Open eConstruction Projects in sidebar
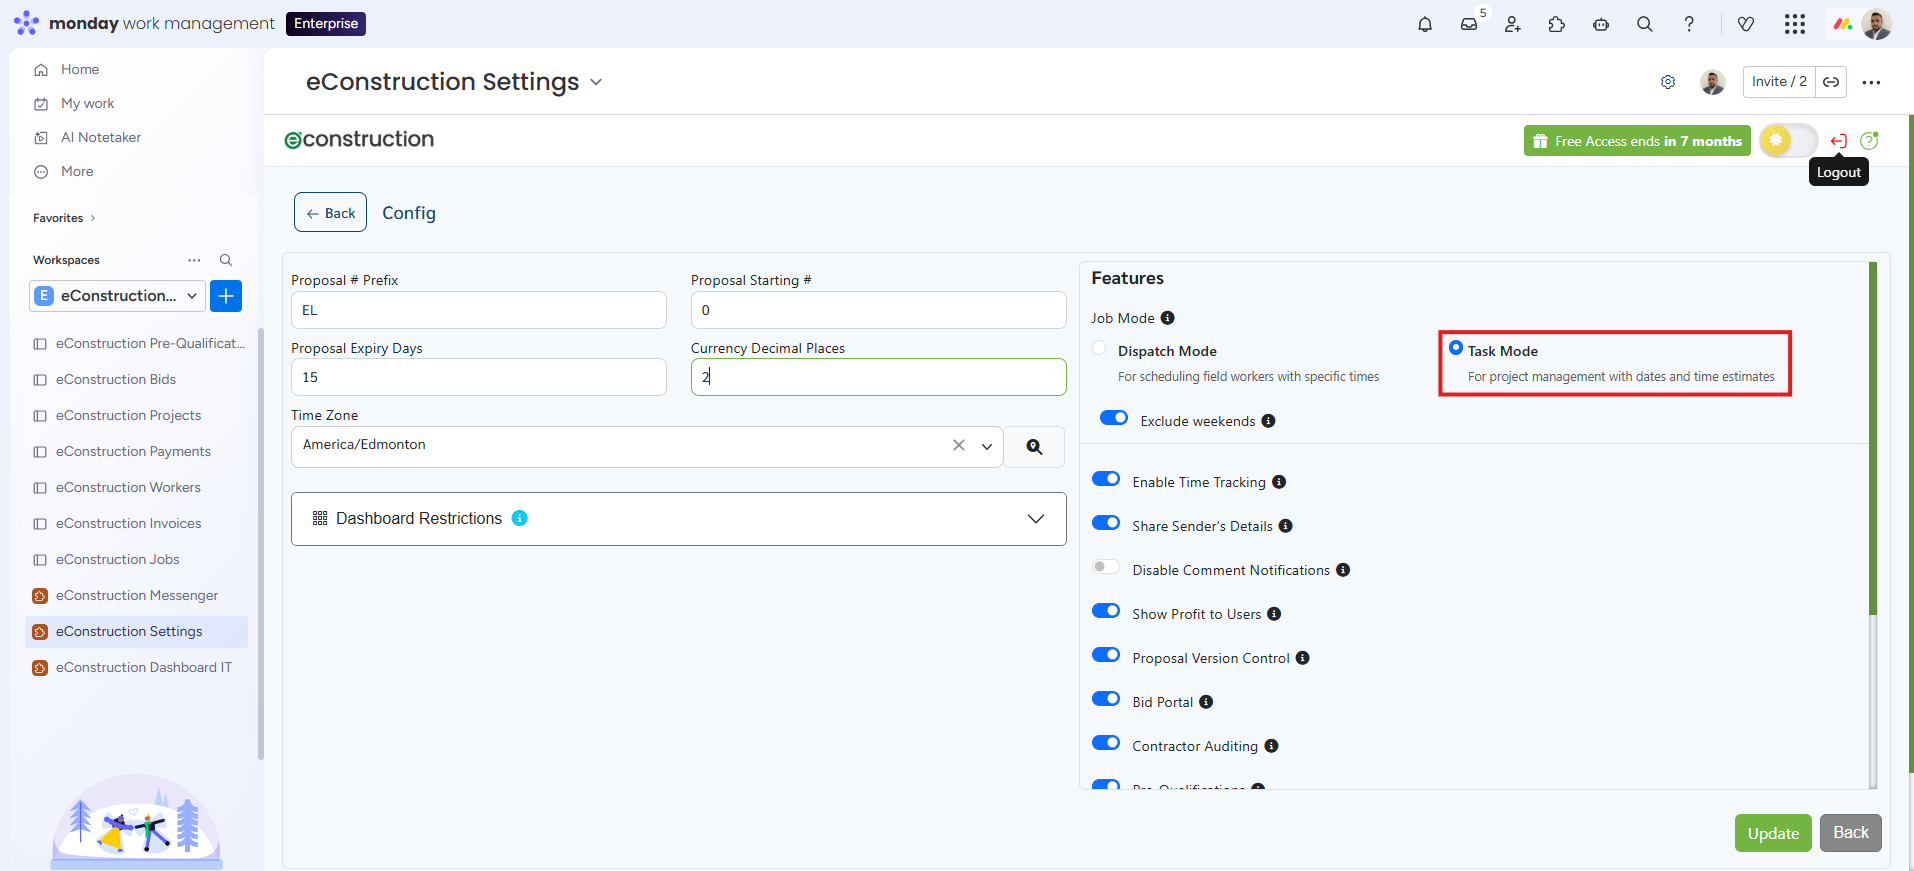Image resolution: width=1914 pixels, height=871 pixels. pos(128,415)
